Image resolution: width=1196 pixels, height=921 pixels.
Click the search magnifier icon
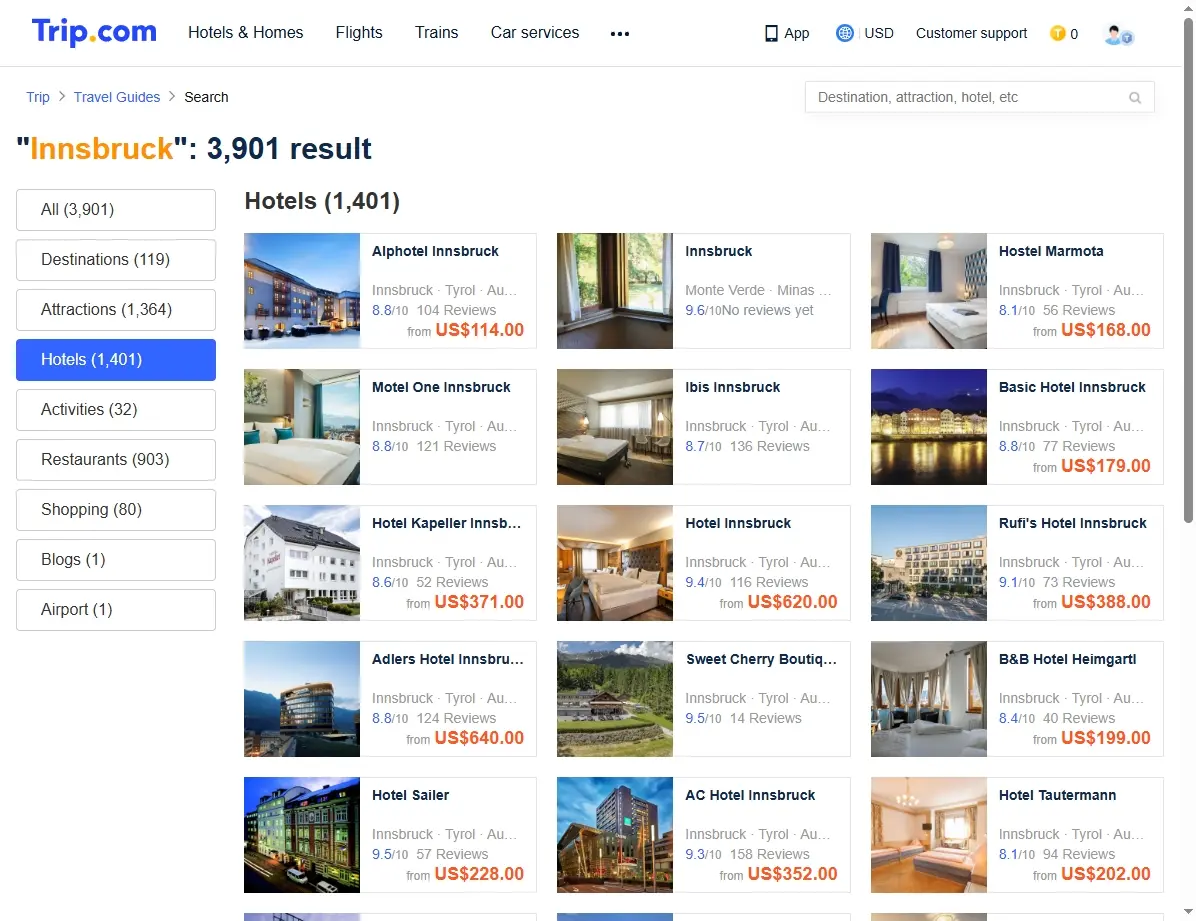point(1135,98)
